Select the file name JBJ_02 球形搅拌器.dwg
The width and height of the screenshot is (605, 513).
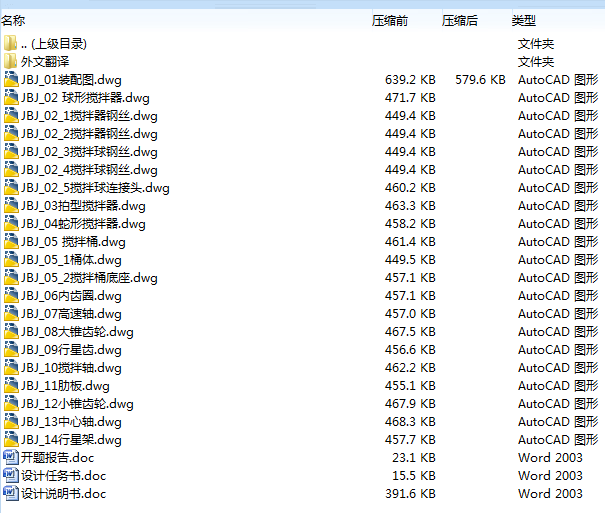pyautogui.click(x=85, y=98)
